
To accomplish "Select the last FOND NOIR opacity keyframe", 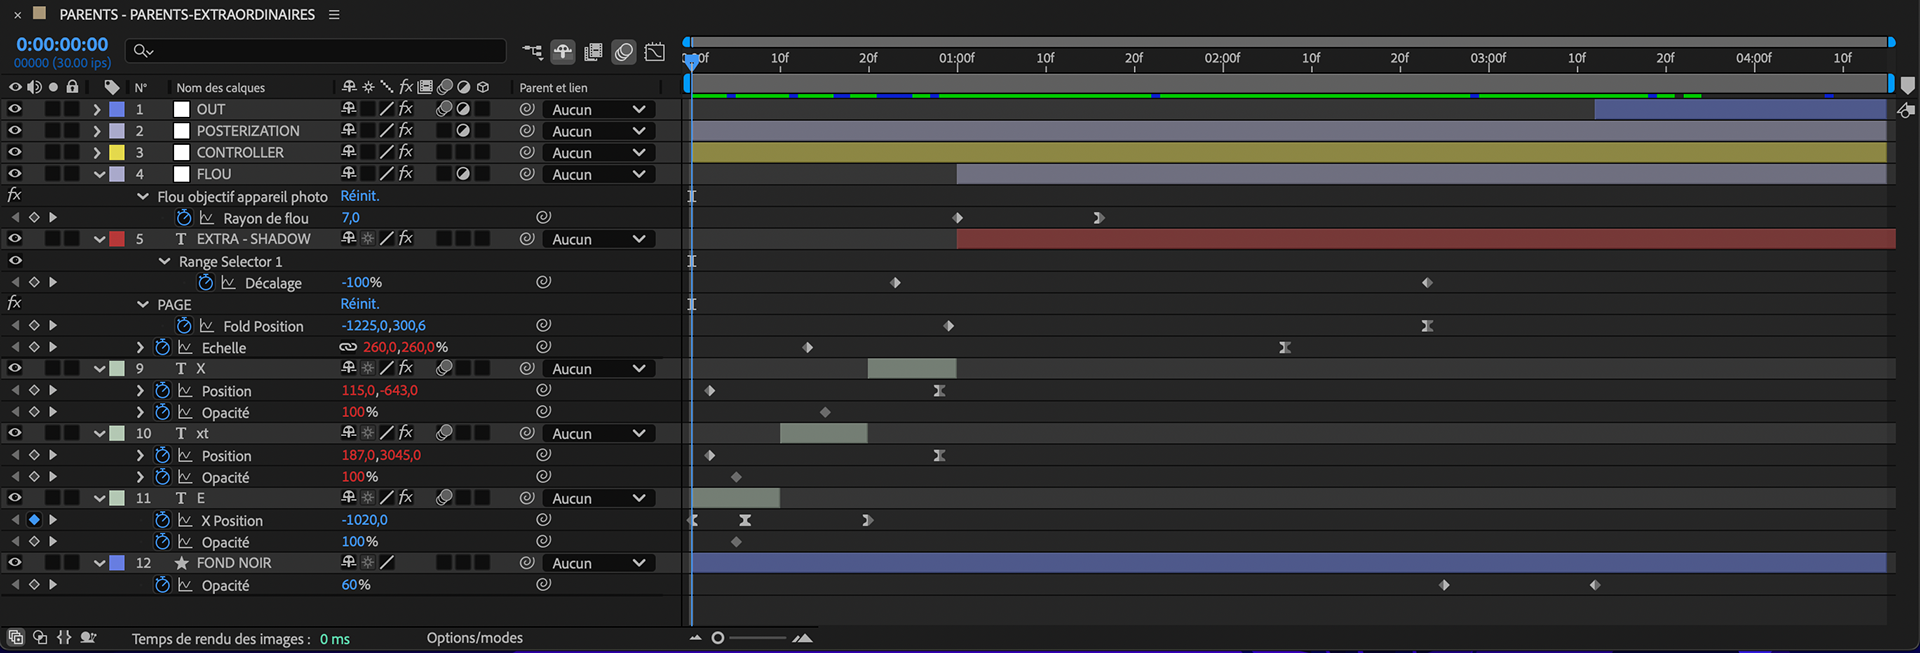I will pyautogui.click(x=1595, y=585).
